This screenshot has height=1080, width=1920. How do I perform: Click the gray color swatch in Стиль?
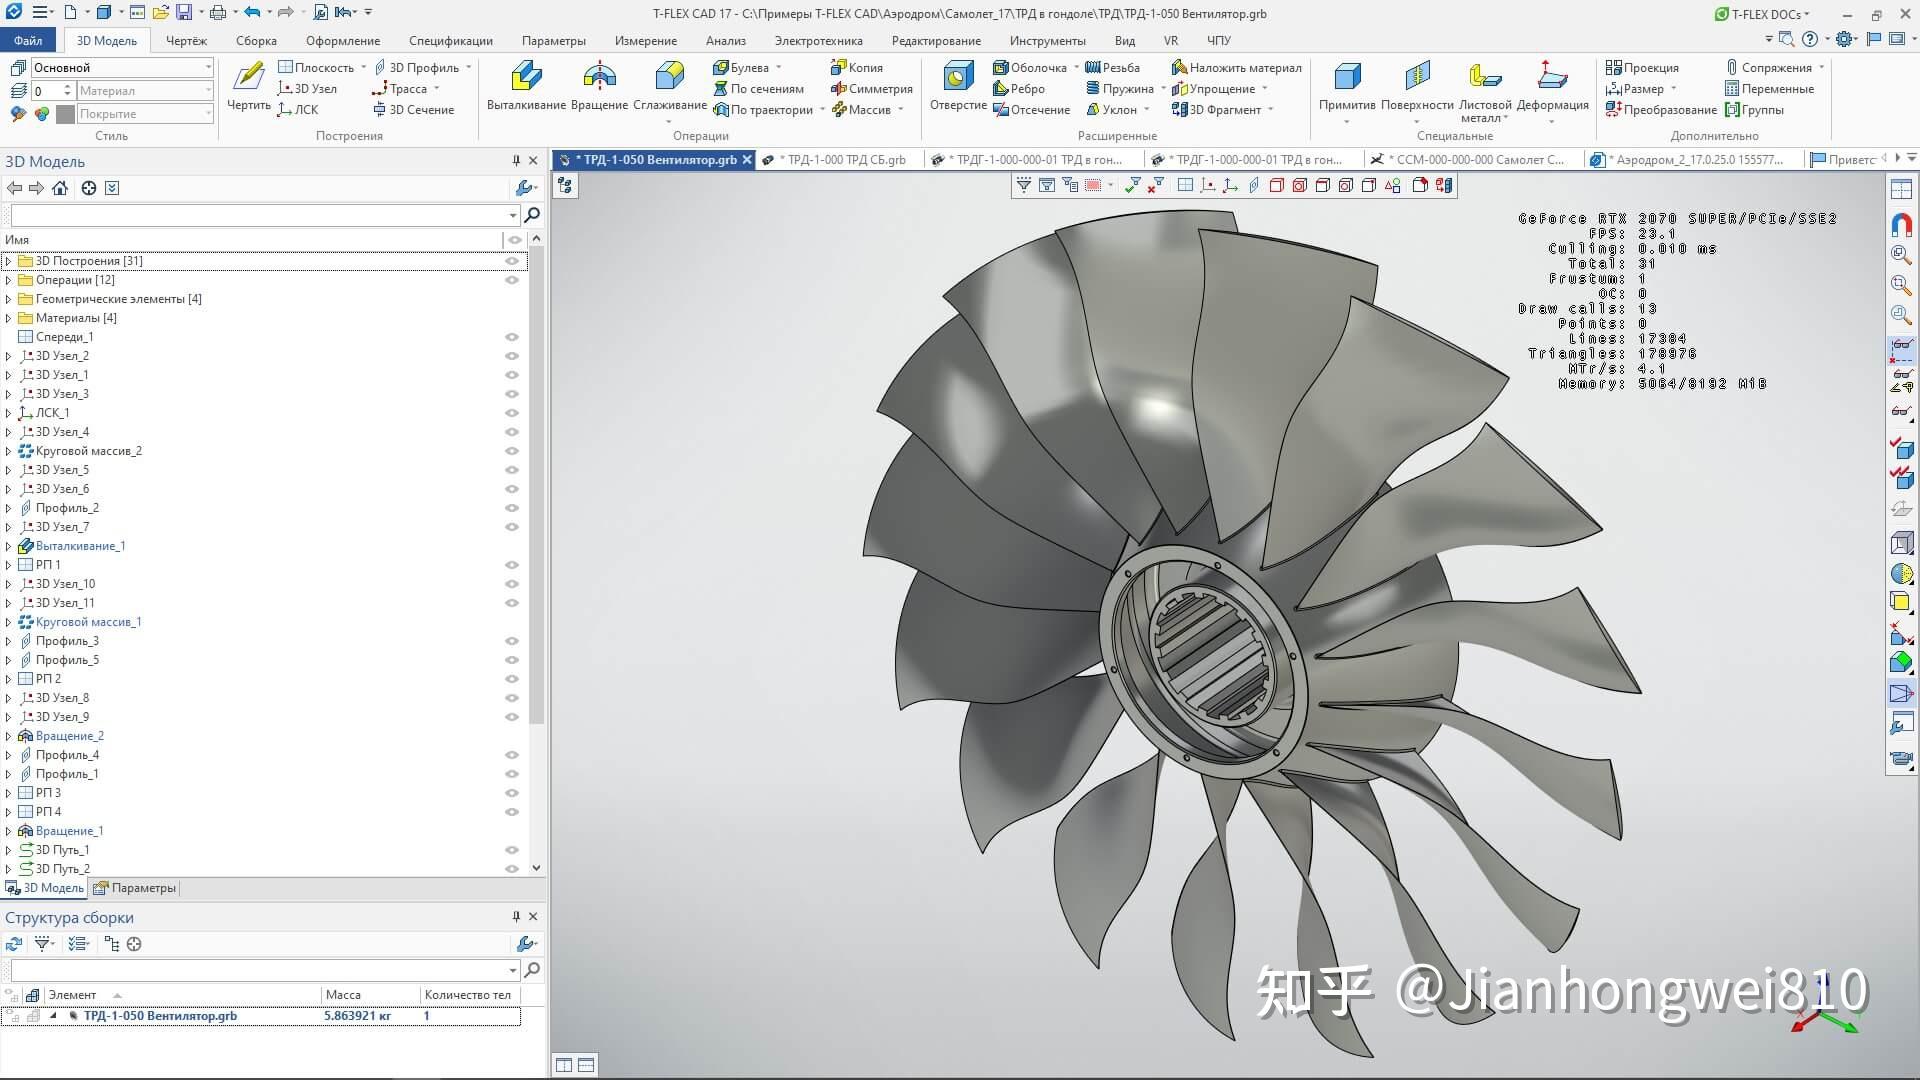coord(65,114)
